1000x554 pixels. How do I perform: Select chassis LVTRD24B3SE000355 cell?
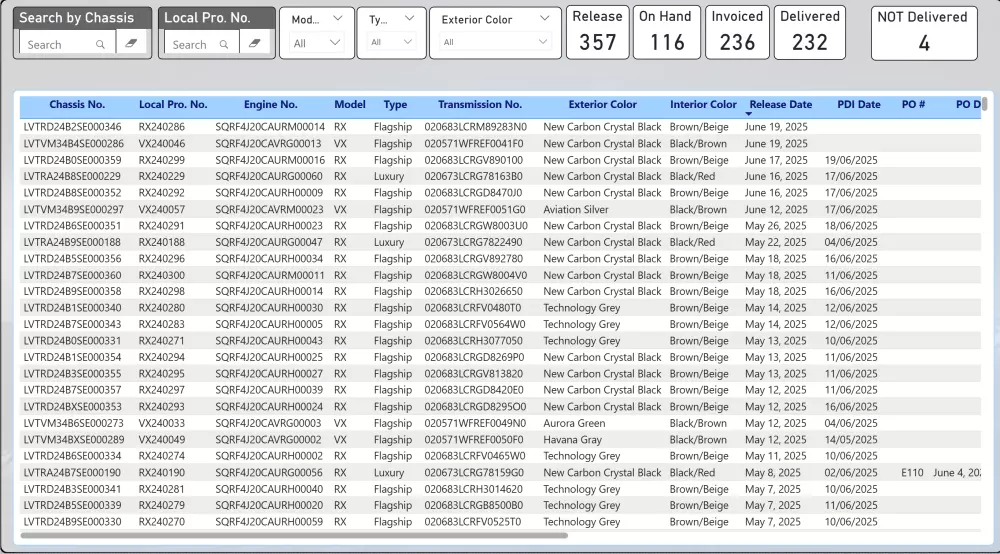72,374
